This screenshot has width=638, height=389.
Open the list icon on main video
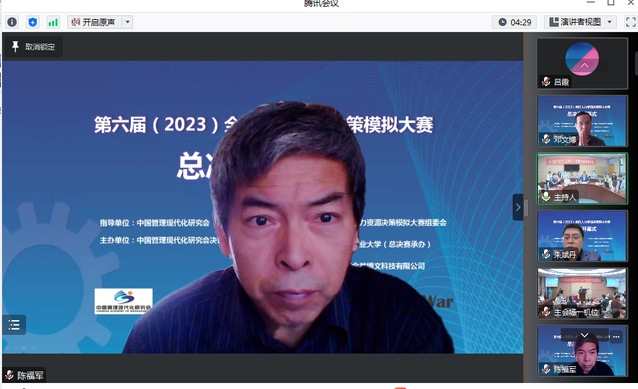click(x=14, y=325)
